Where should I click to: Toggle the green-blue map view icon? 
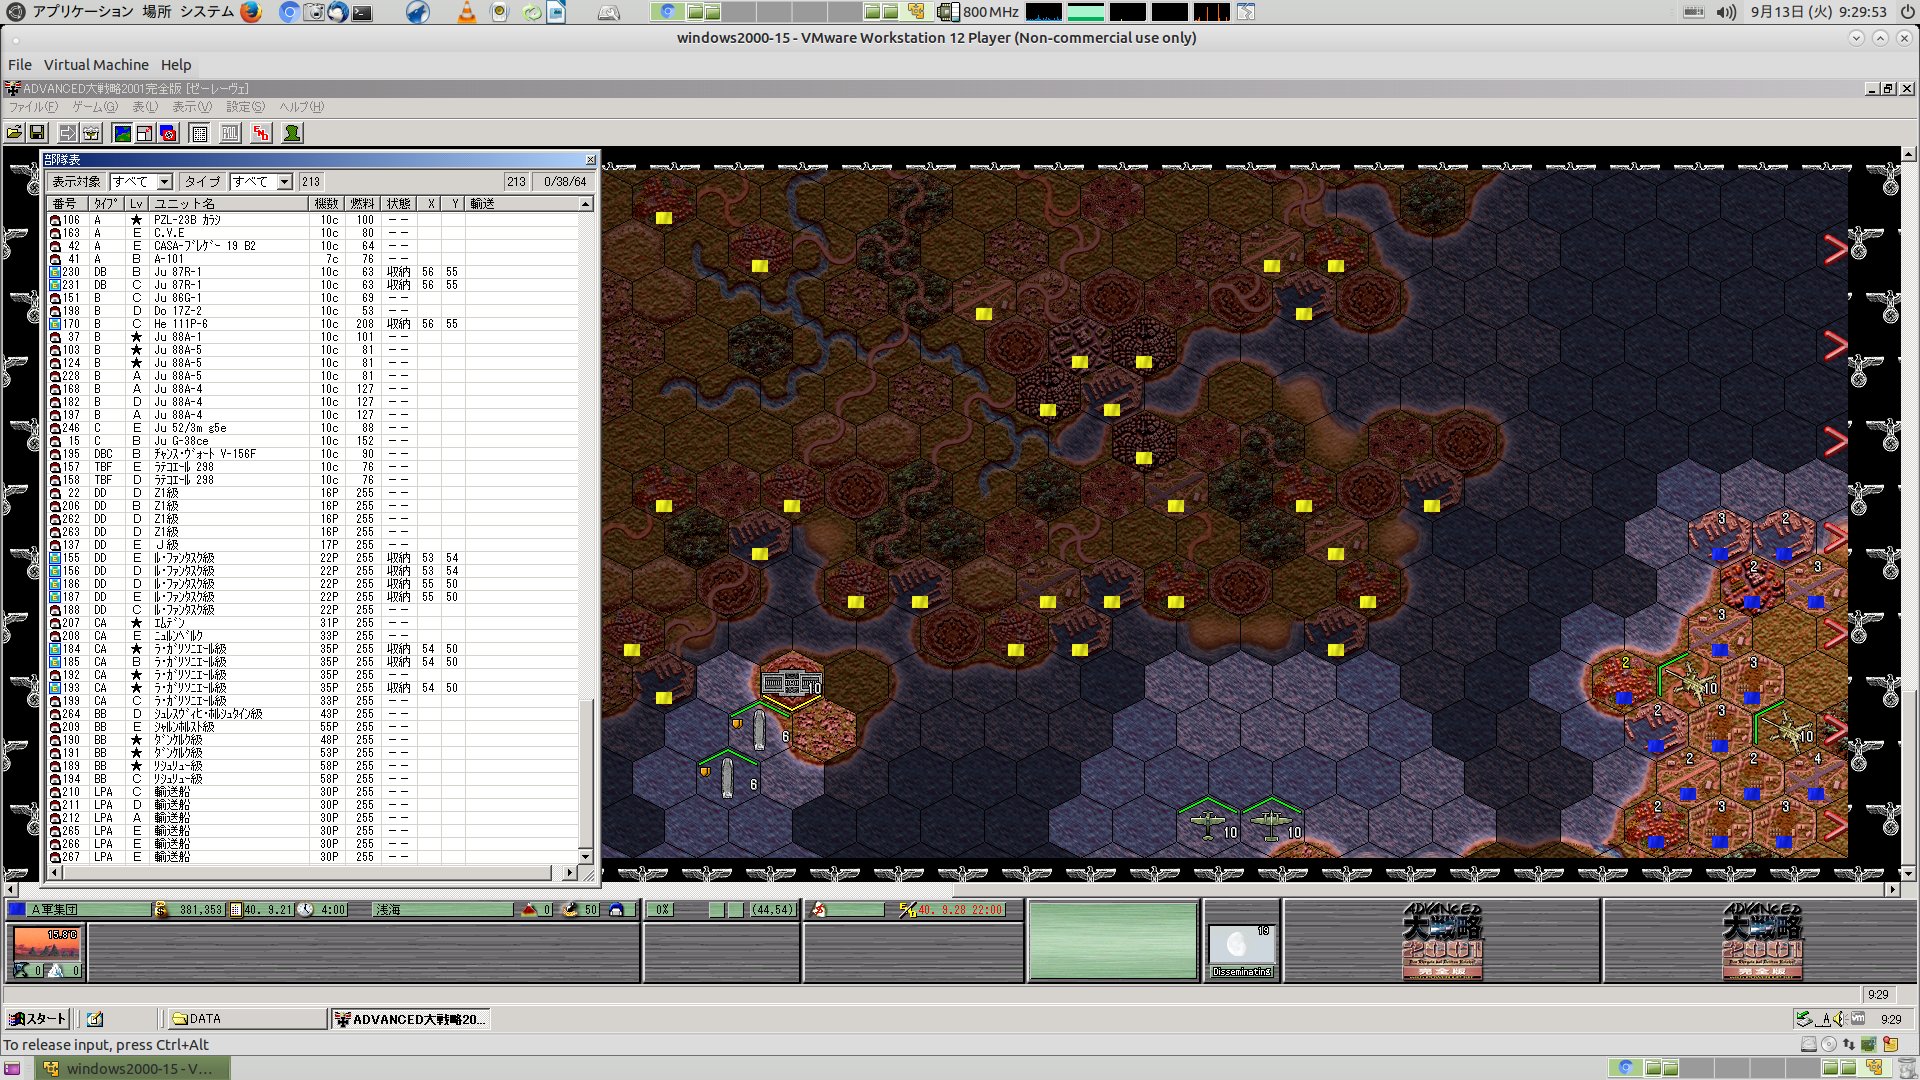tap(122, 133)
